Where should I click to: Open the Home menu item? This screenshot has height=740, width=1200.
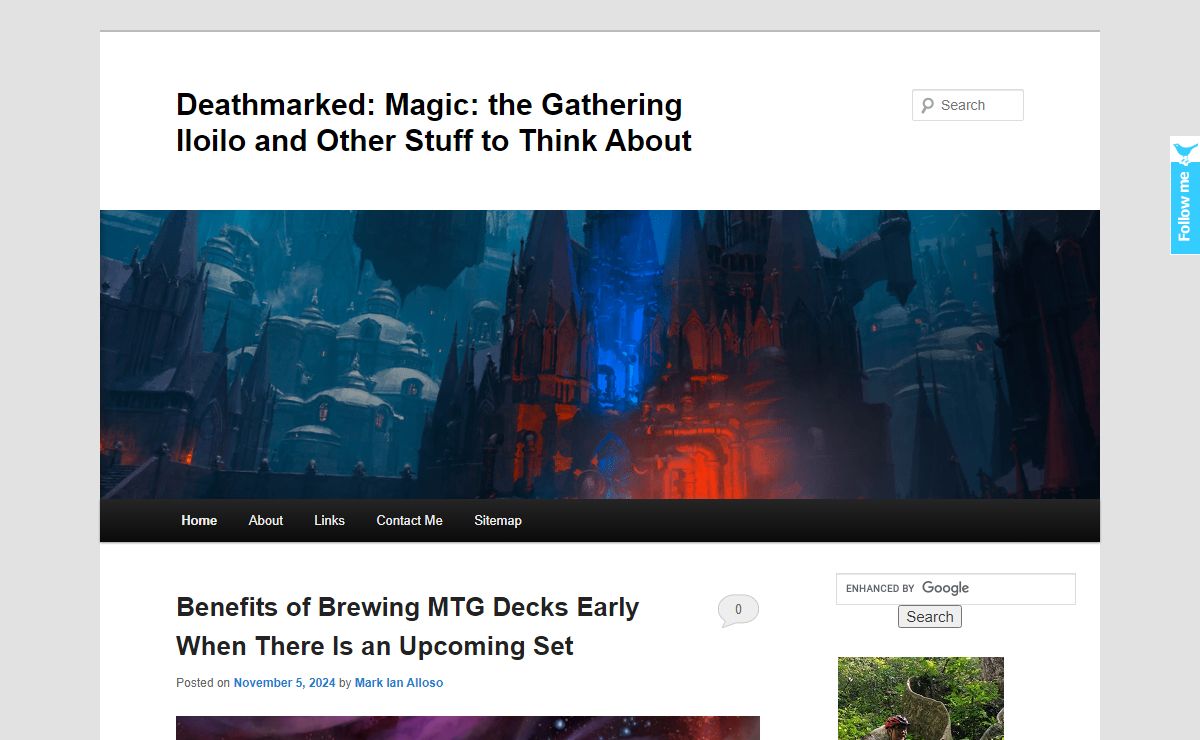point(199,520)
